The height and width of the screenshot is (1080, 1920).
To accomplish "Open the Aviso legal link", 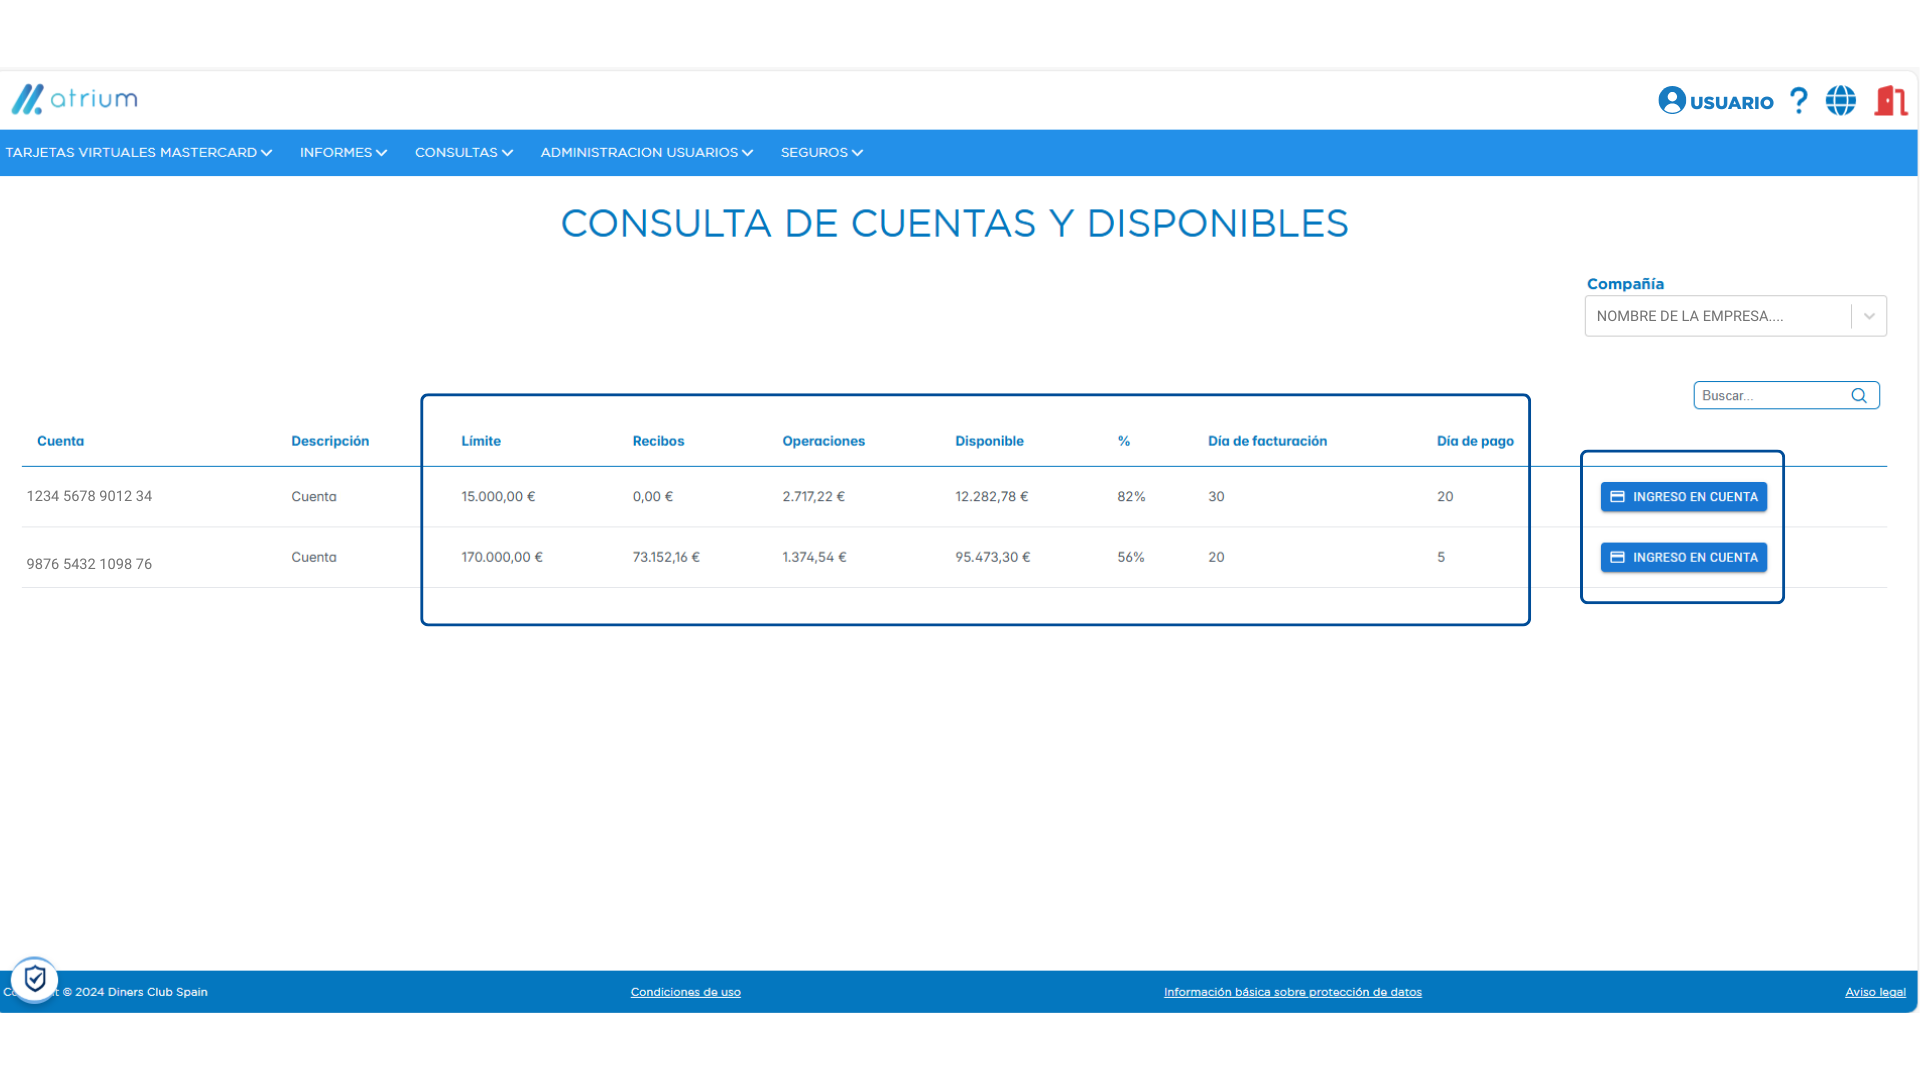I will (1874, 992).
